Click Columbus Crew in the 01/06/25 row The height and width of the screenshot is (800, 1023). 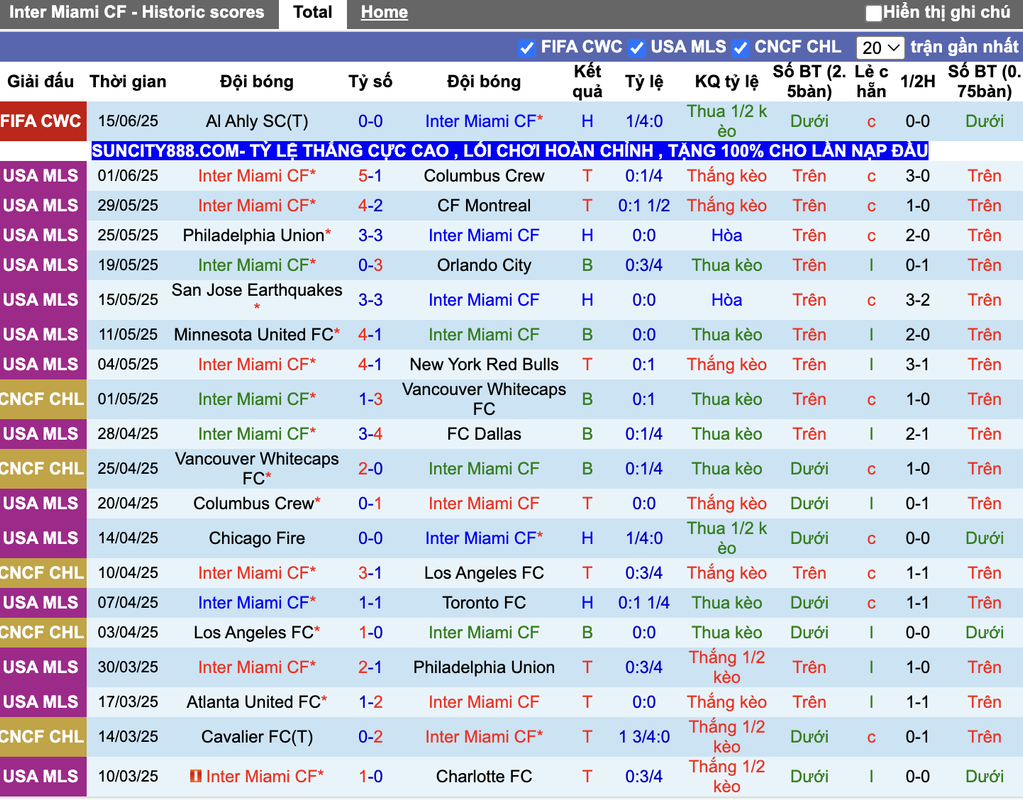(x=483, y=176)
